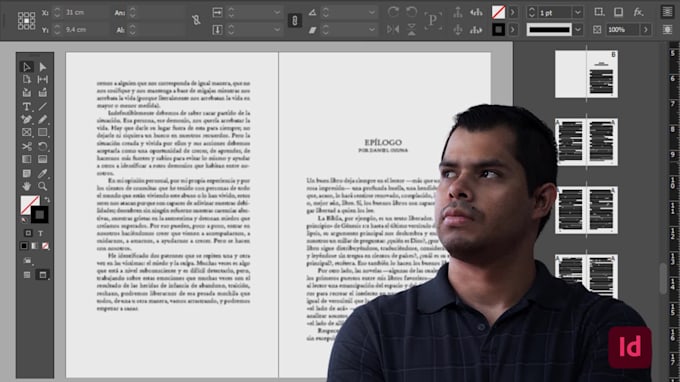Open the scale X percentage dropdown
This screenshot has width=680, height=382.
[277, 12]
